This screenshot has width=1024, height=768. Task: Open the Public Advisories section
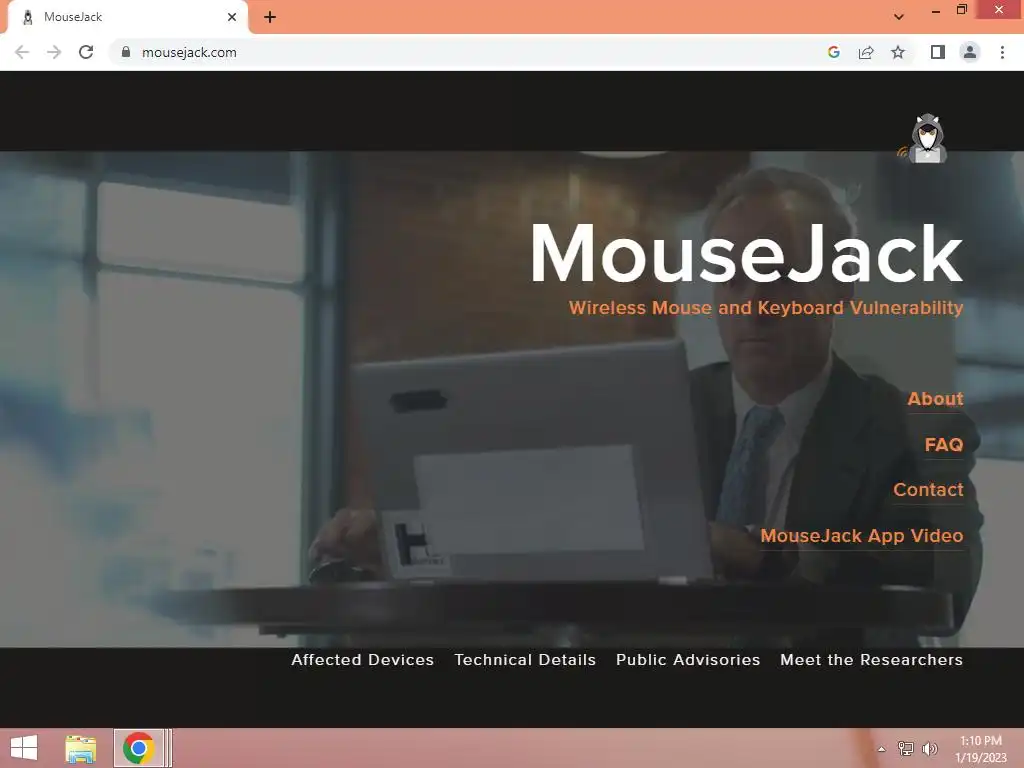point(688,660)
